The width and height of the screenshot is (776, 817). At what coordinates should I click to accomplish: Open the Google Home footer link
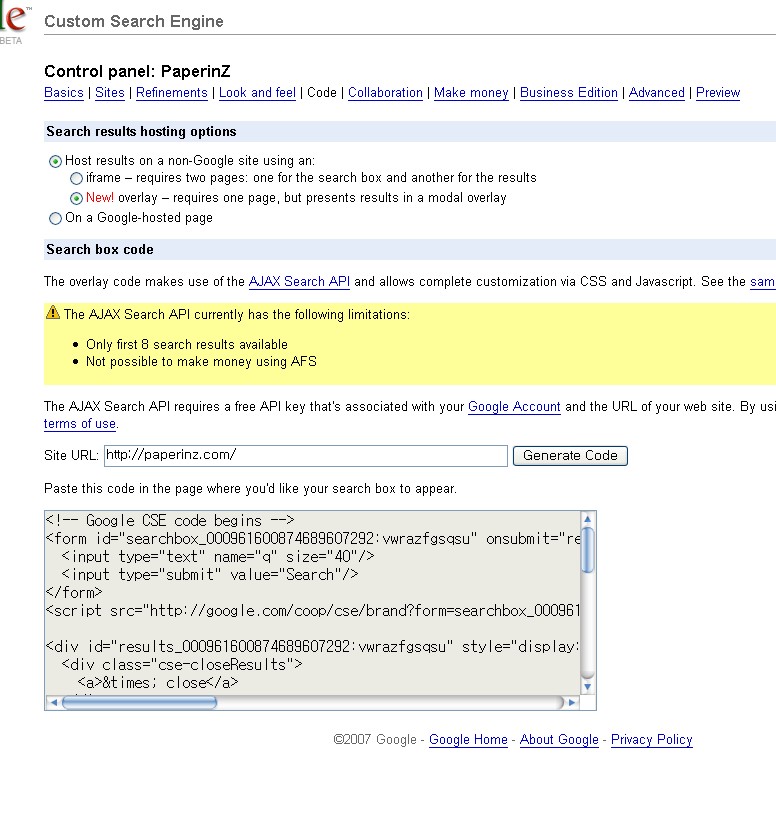[x=468, y=740]
